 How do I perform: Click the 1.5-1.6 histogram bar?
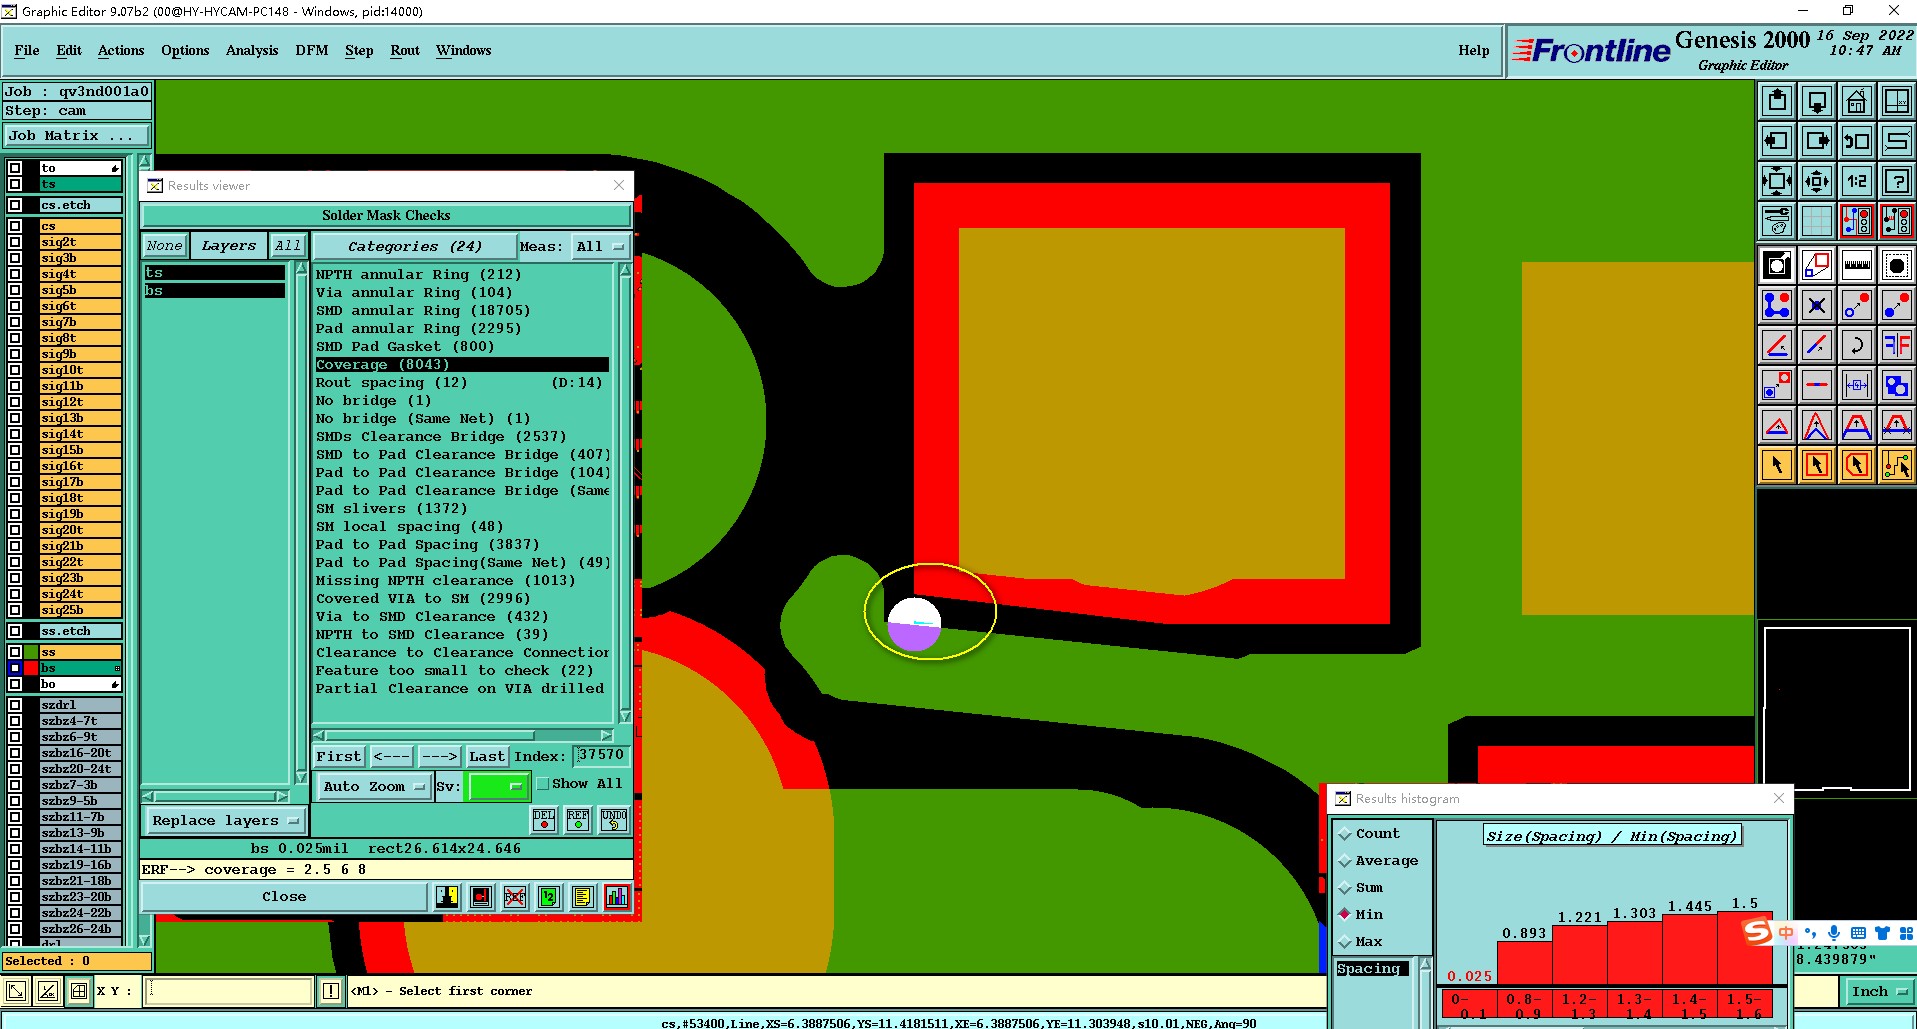[1745, 948]
